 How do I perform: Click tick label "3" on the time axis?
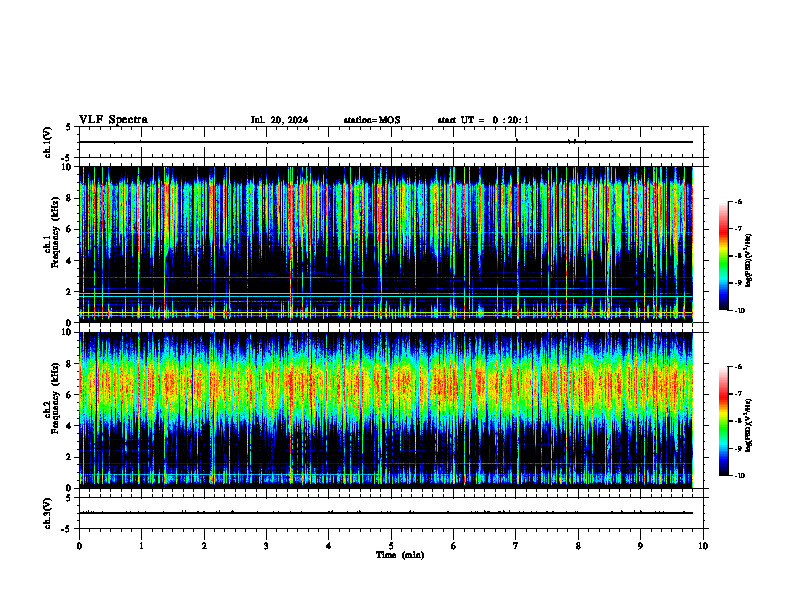[x=266, y=546]
